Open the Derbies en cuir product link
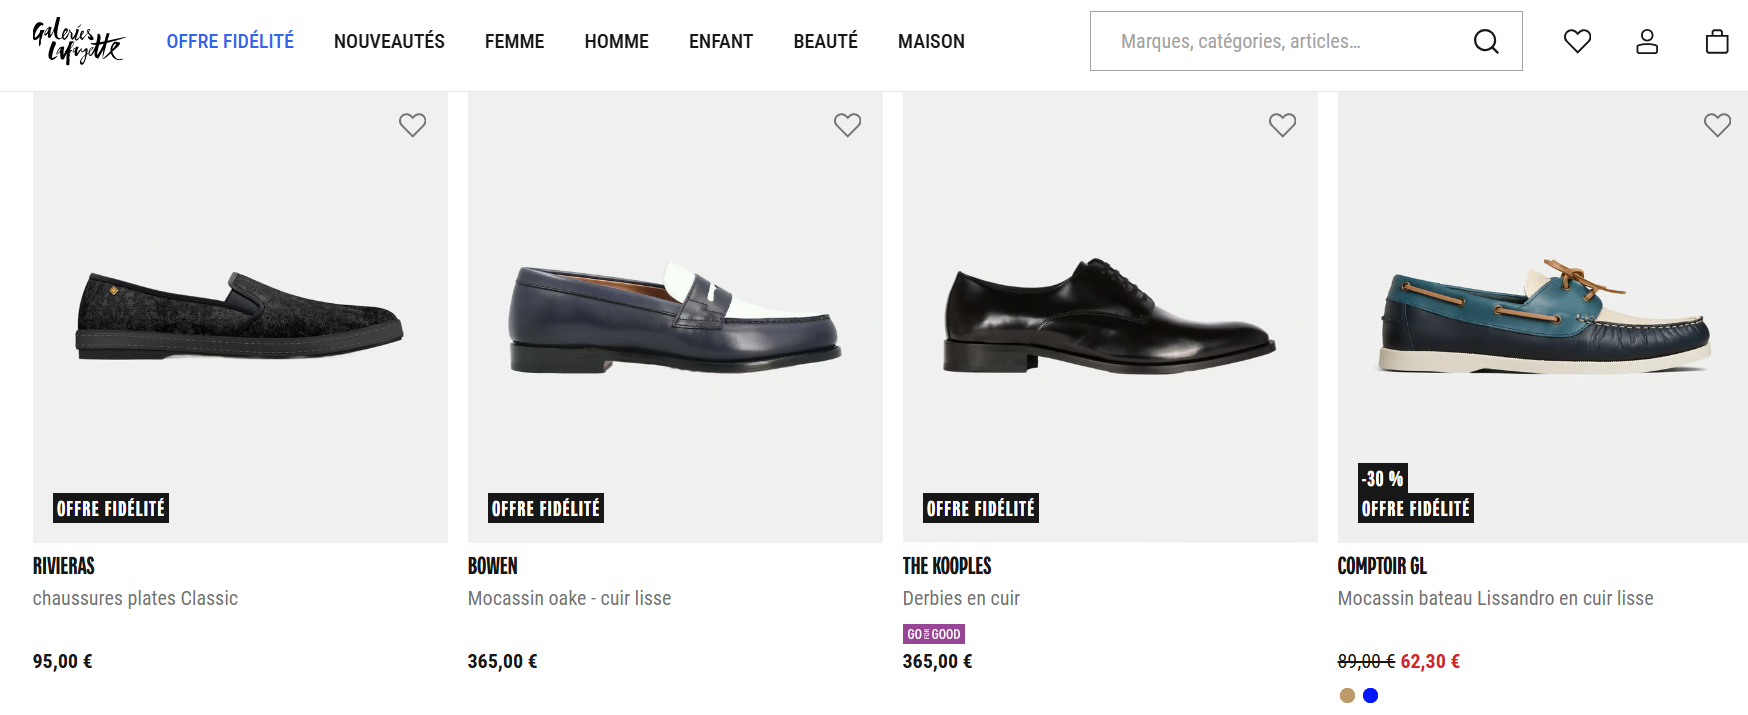This screenshot has height=715, width=1748. click(x=961, y=598)
